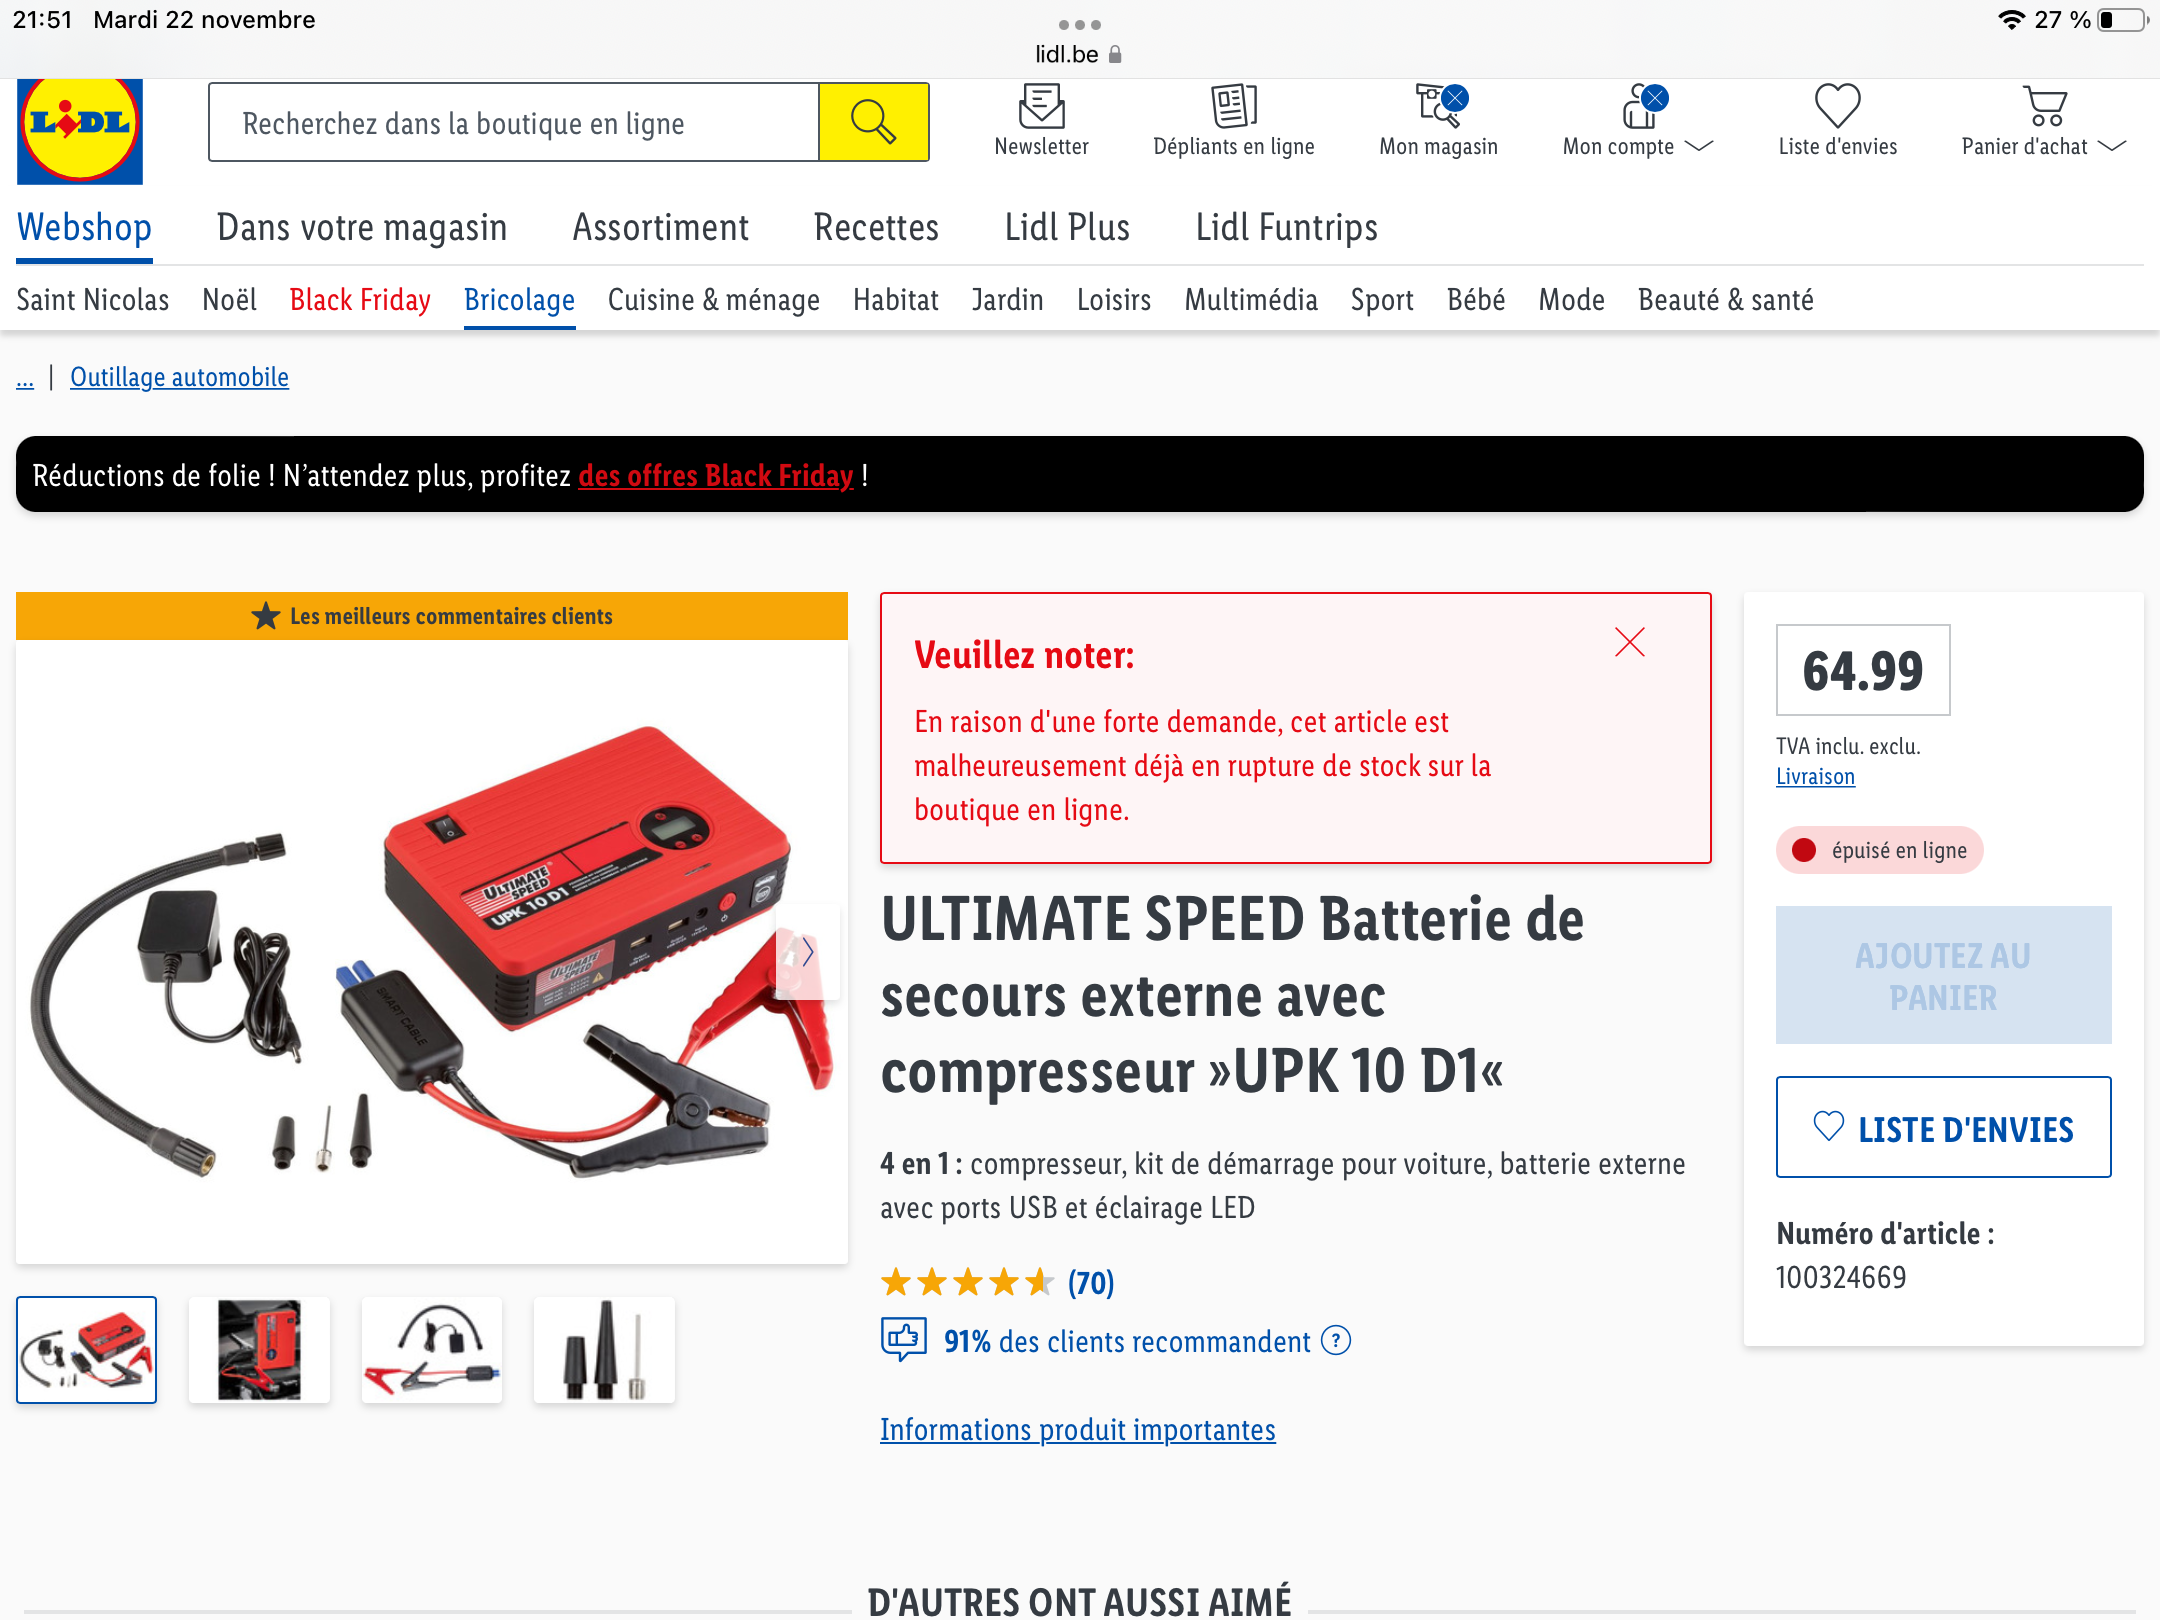The width and height of the screenshot is (2160, 1620).
Task: Expand the Panier d'achat dropdown
Action: [2112, 146]
